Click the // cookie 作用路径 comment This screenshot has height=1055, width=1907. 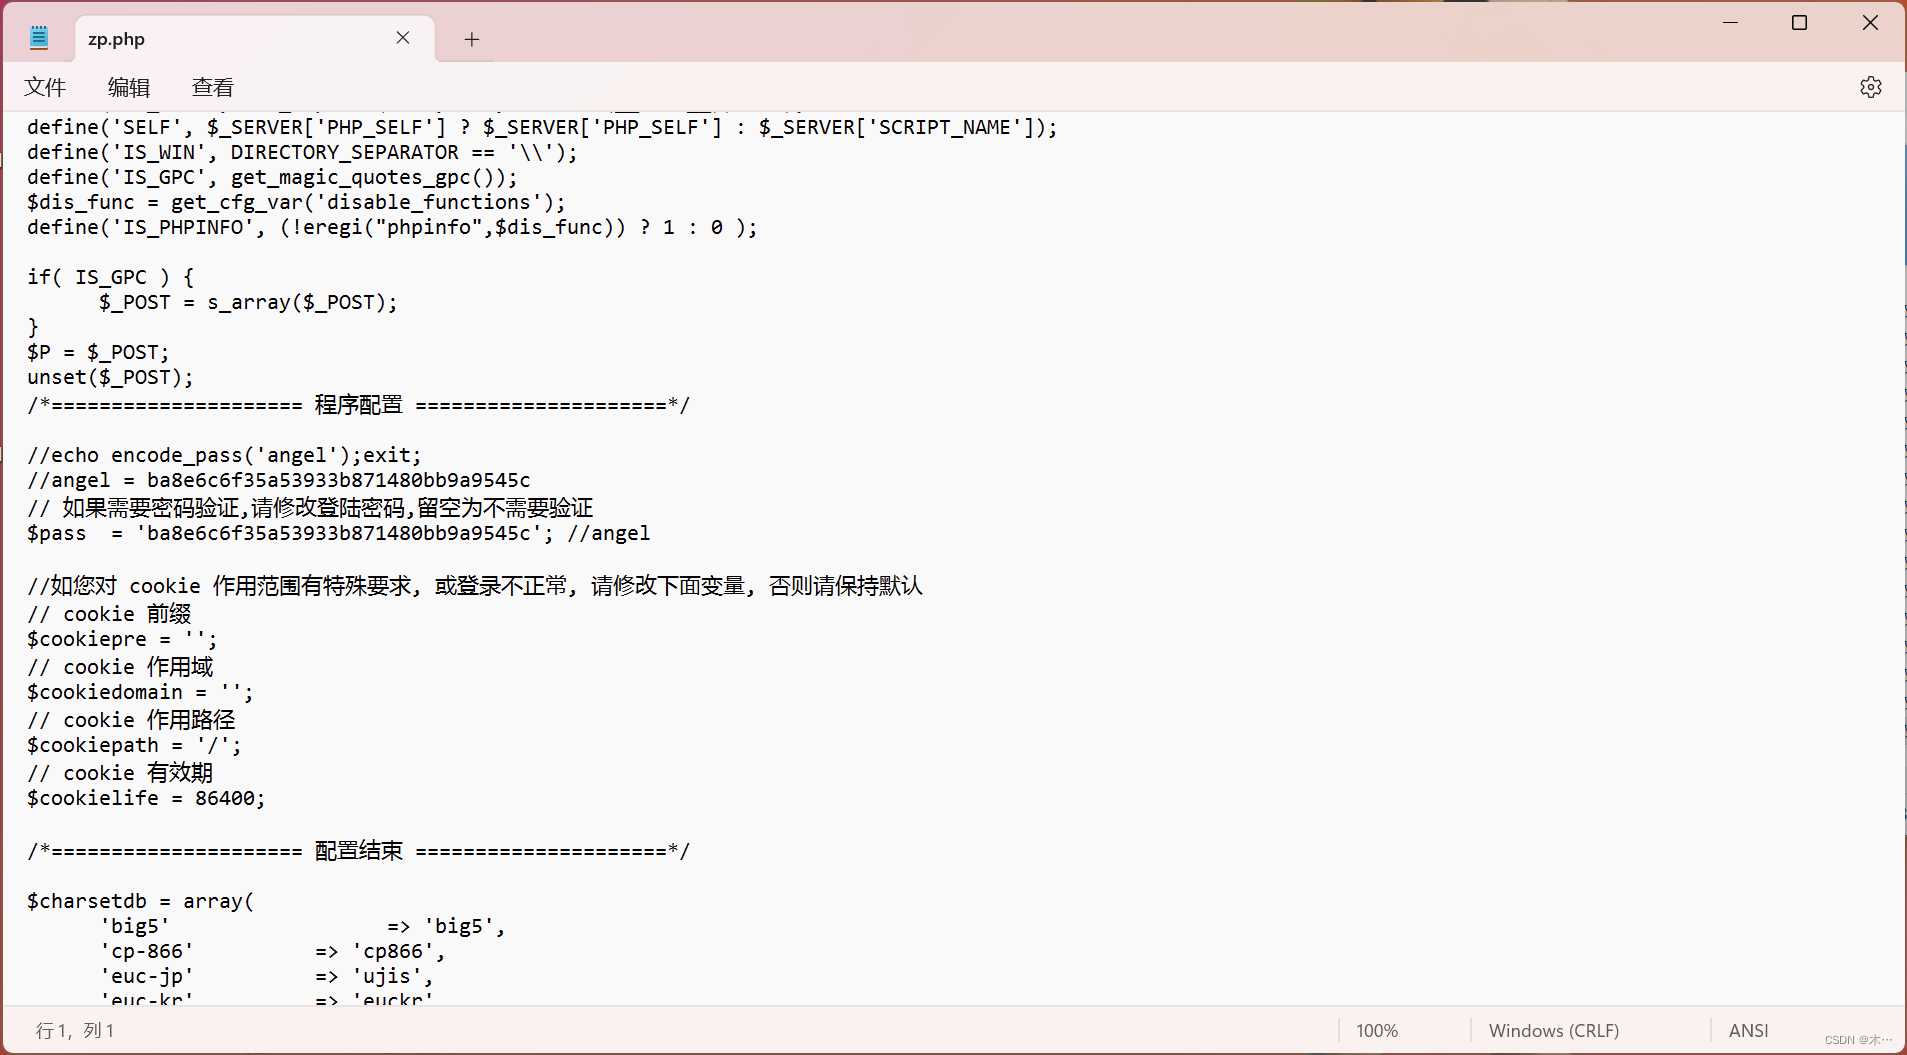click(x=131, y=719)
